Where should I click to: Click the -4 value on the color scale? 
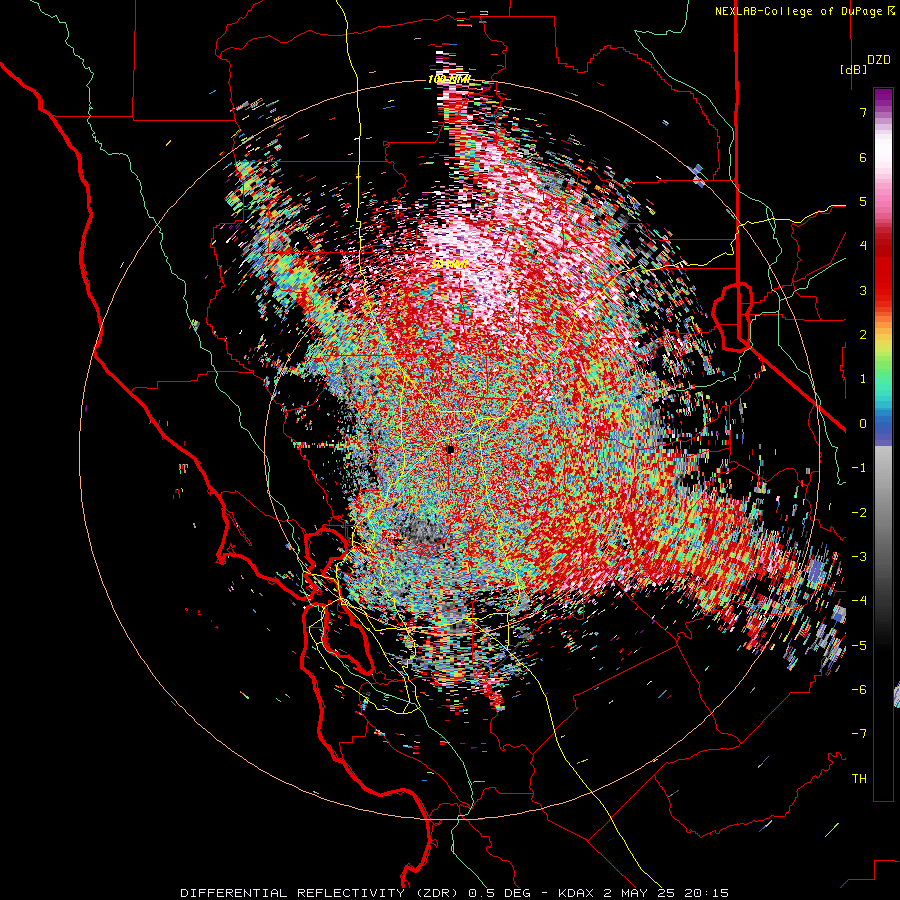859,601
